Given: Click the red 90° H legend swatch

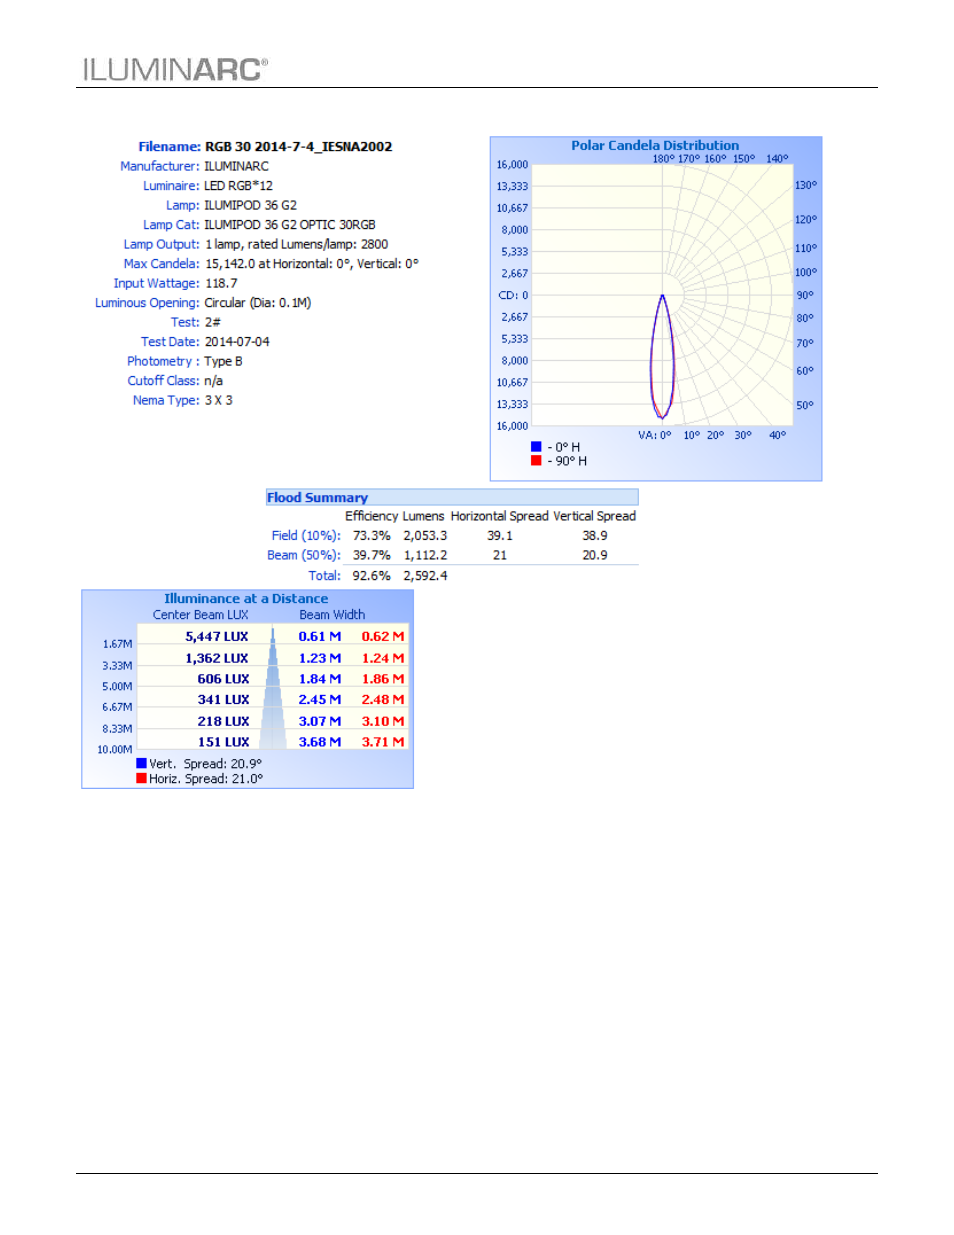Looking at the screenshot, I should 536,461.
